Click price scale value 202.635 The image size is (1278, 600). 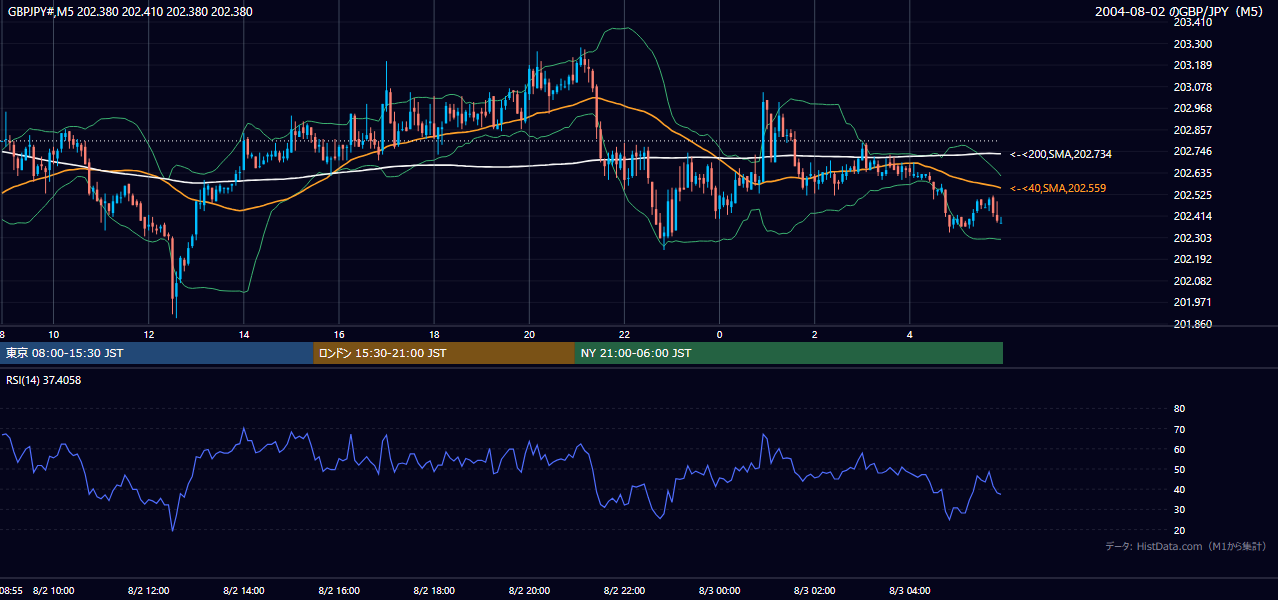1192,173
